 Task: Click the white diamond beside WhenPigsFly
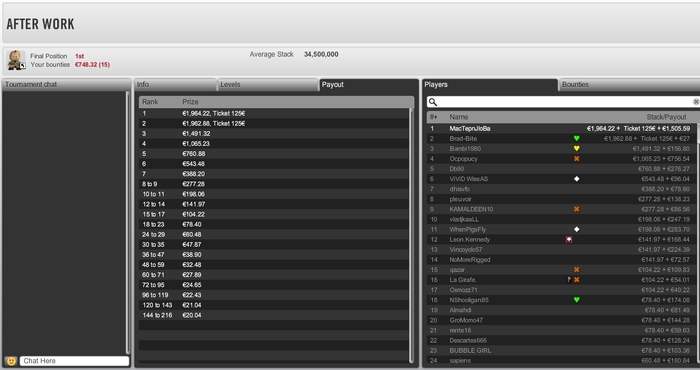[576, 229]
